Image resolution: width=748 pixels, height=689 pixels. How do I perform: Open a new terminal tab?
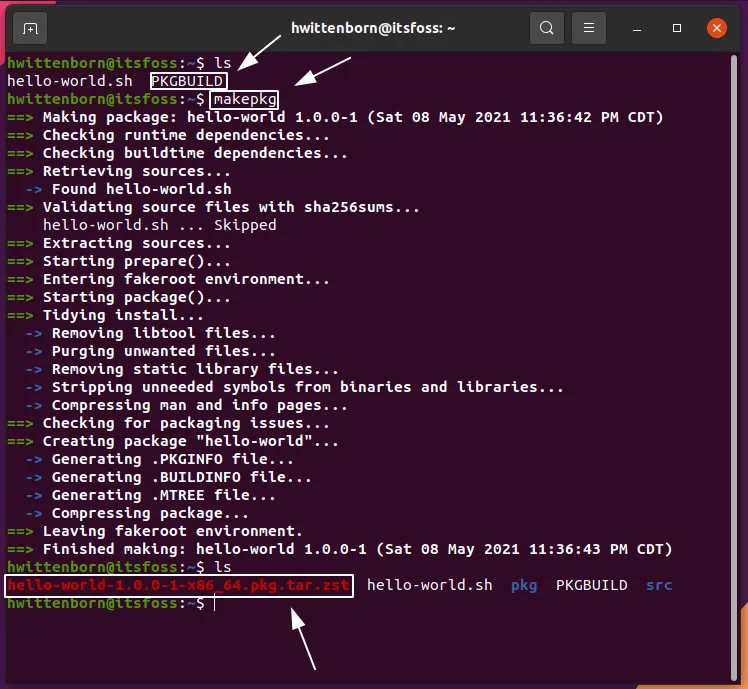(x=31, y=28)
